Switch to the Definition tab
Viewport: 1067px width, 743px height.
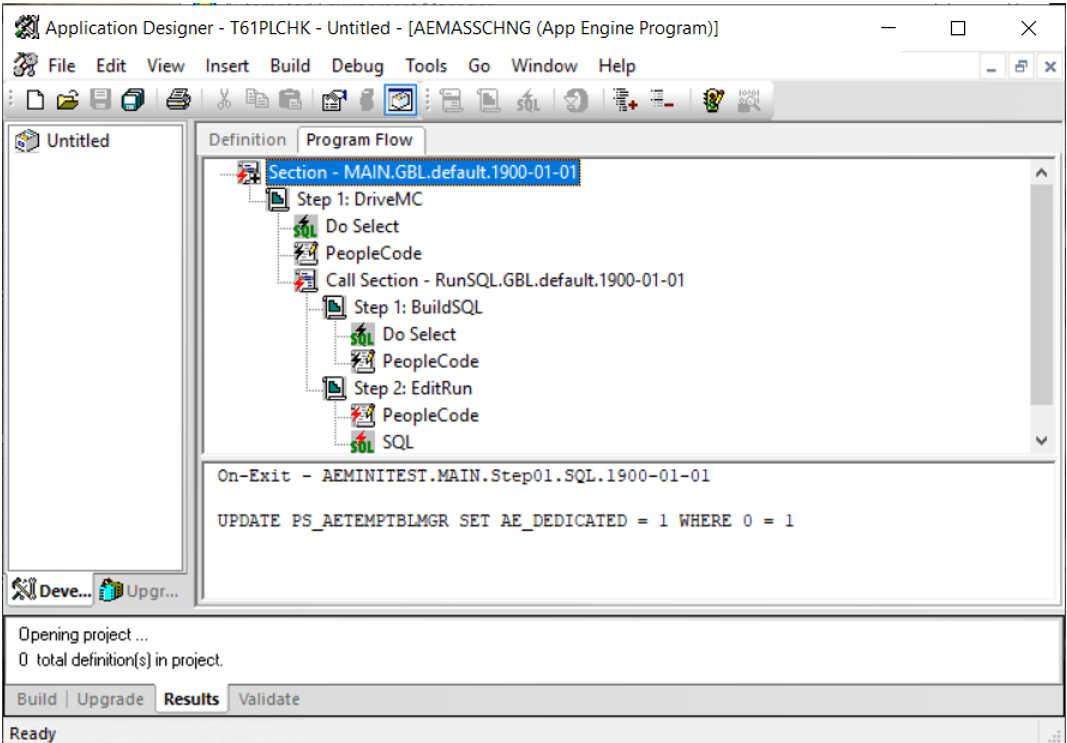(x=246, y=140)
